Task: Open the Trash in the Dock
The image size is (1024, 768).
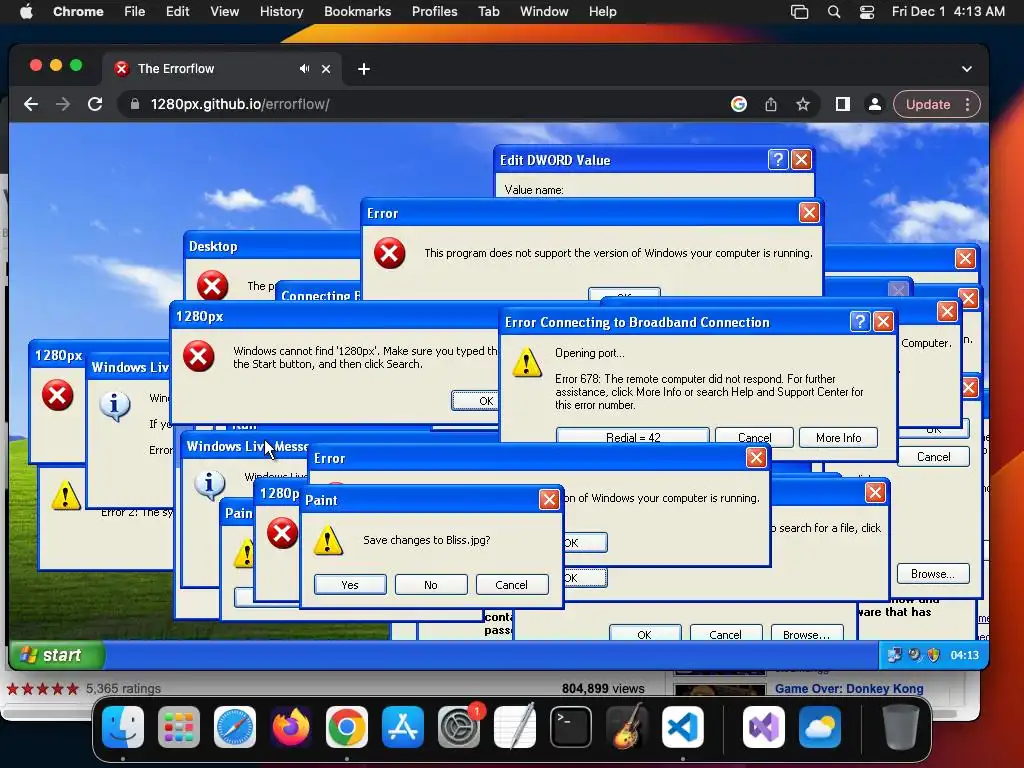Action: pyautogui.click(x=901, y=727)
